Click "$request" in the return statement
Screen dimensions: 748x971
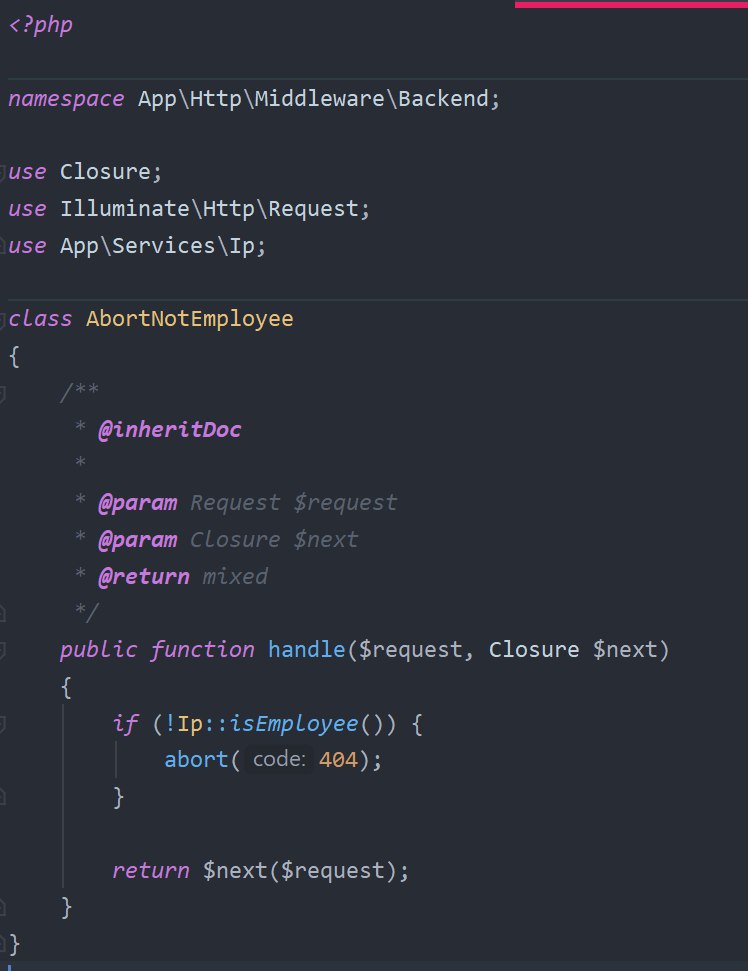[x=332, y=871]
